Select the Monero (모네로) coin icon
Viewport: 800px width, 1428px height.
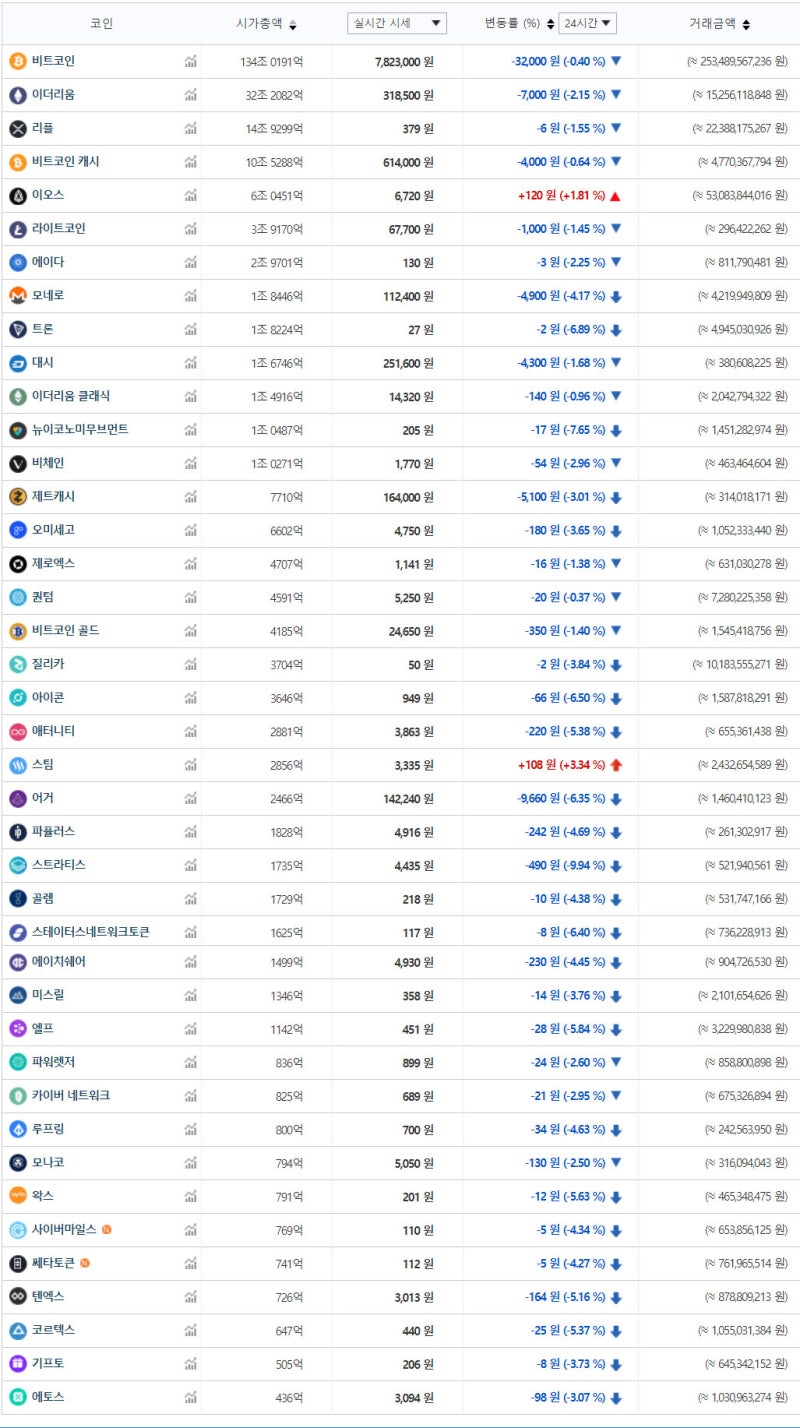pos(17,296)
